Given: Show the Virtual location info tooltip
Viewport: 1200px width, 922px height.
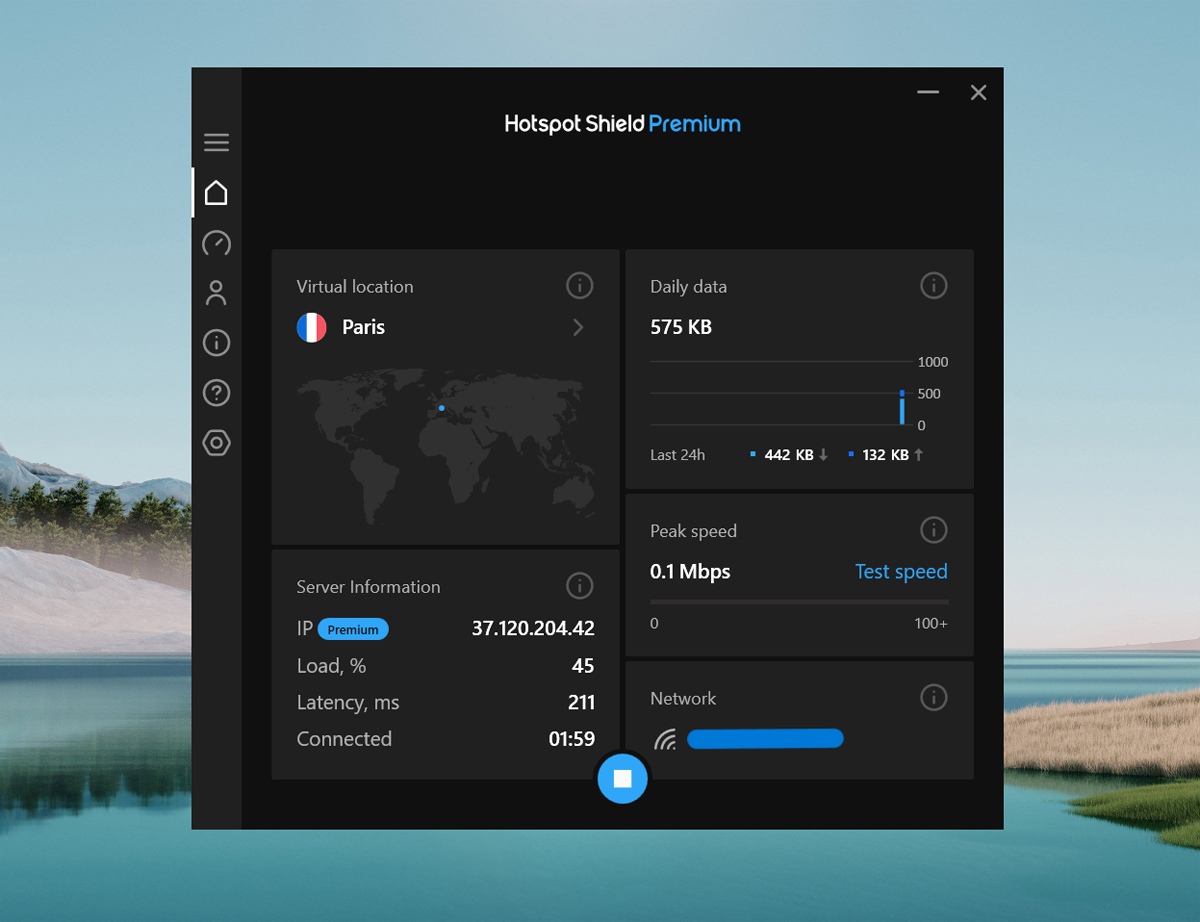Looking at the screenshot, I should (579, 285).
